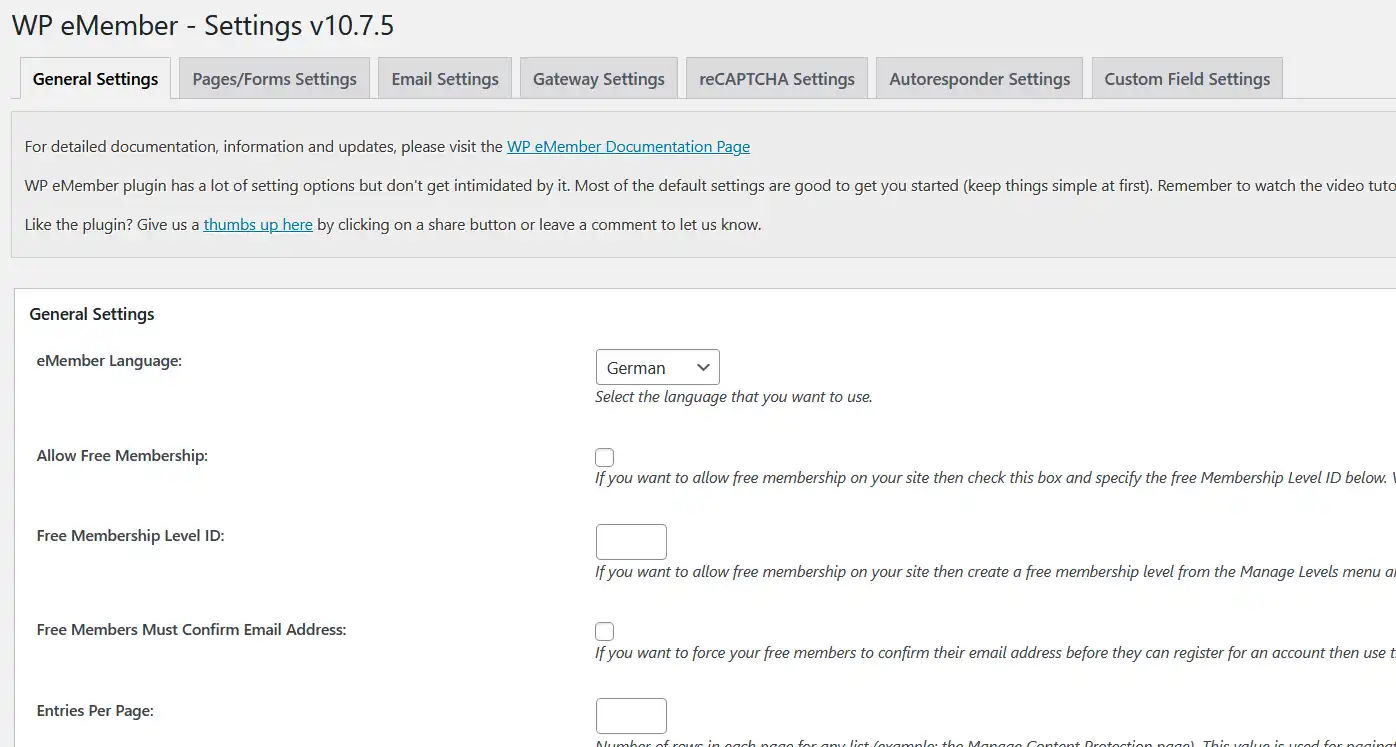The width and height of the screenshot is (1396, 747).
Task: Go to the Gateway Settings tab
Action: 599,79
